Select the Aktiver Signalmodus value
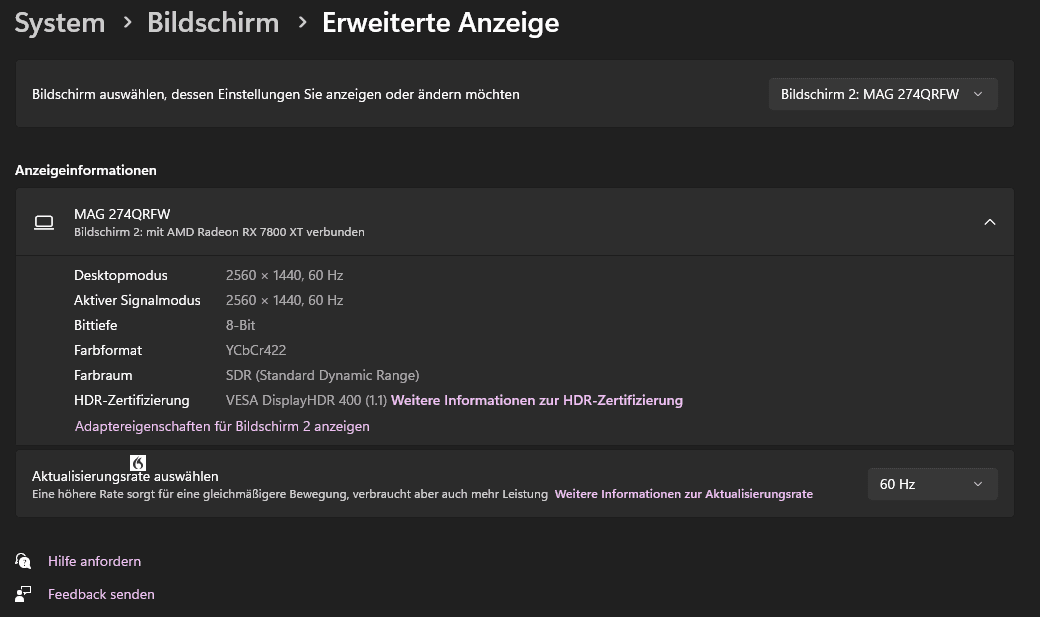The image size is (1040, 617). point(285,301)
